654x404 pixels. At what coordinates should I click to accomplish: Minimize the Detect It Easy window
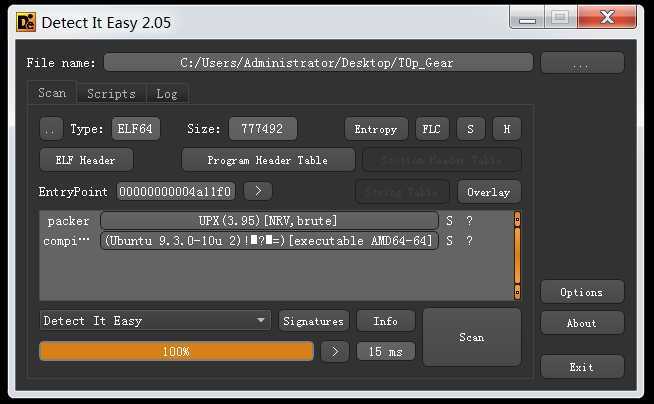527,18
